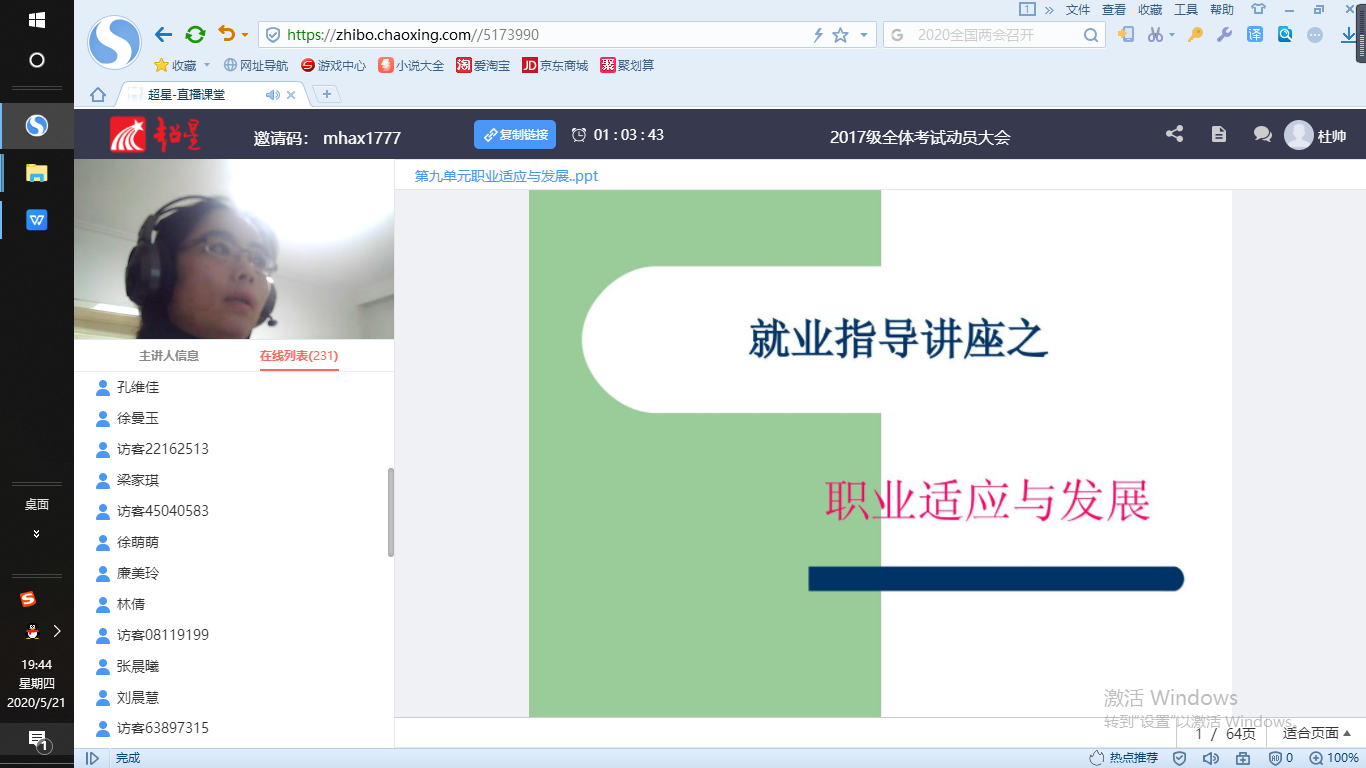Click the online list scrollbar
This screenshot has width=1366, height=768.
tap(390, 512)
